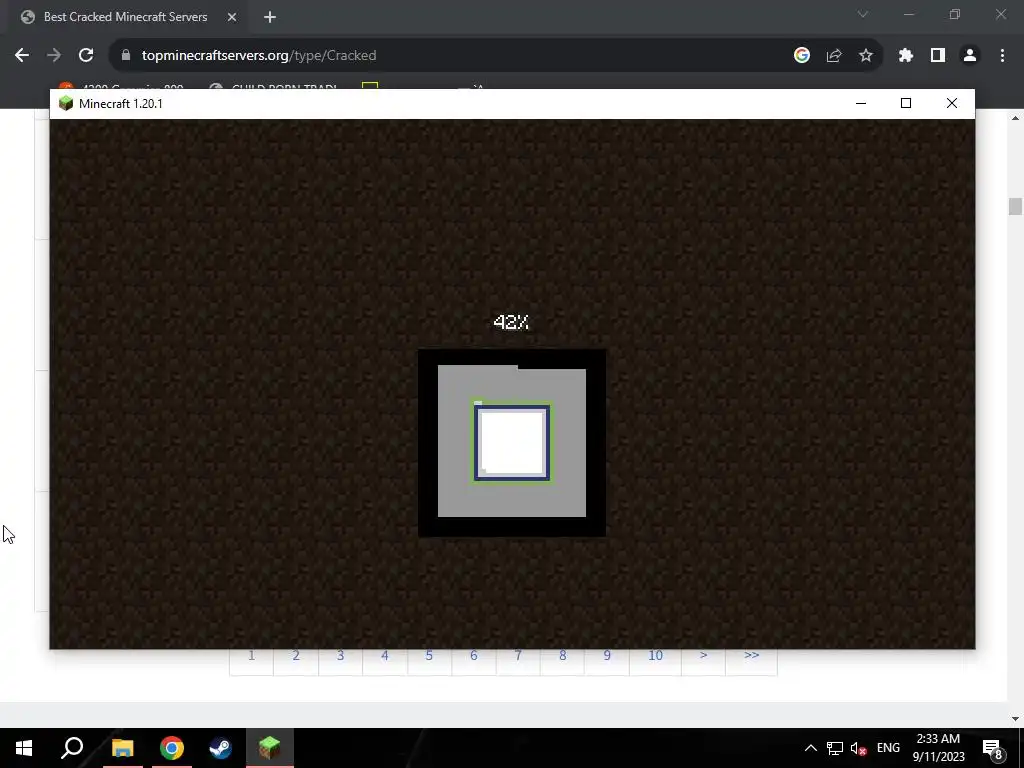
Task: Change the ENG input language
Action: pos(888,748)
